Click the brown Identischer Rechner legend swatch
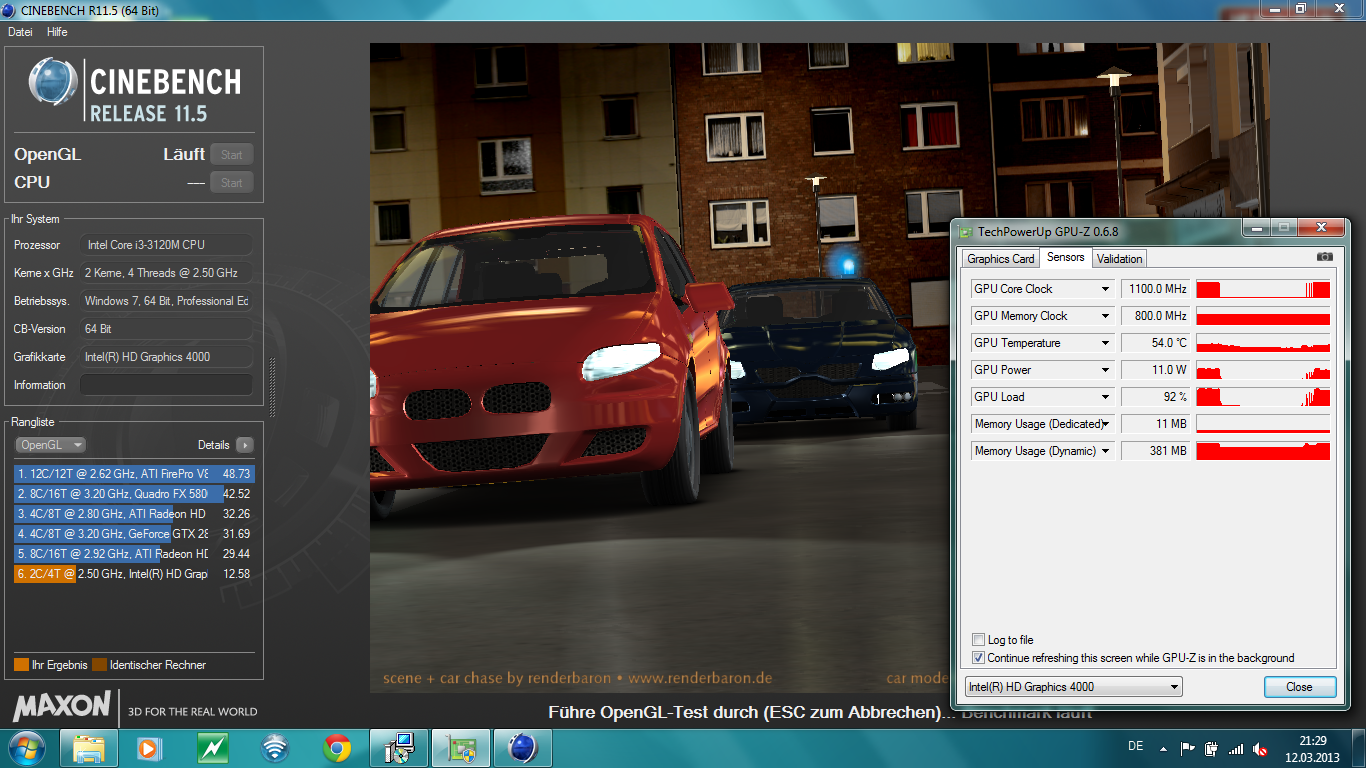 pos(99,665)
